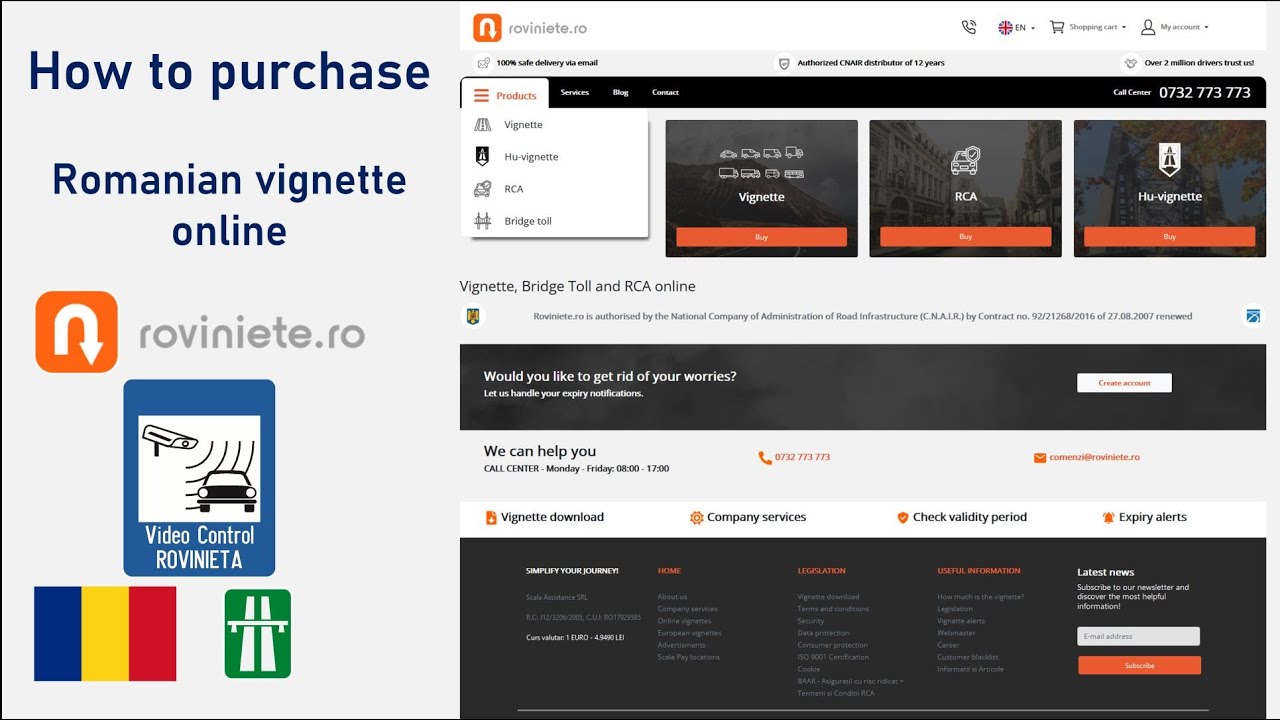Image resolution: width=1280 pixels, height=720 pixels.
Task: Open the comenzi@roviniete.ro email link
Action: point(1094,457)
